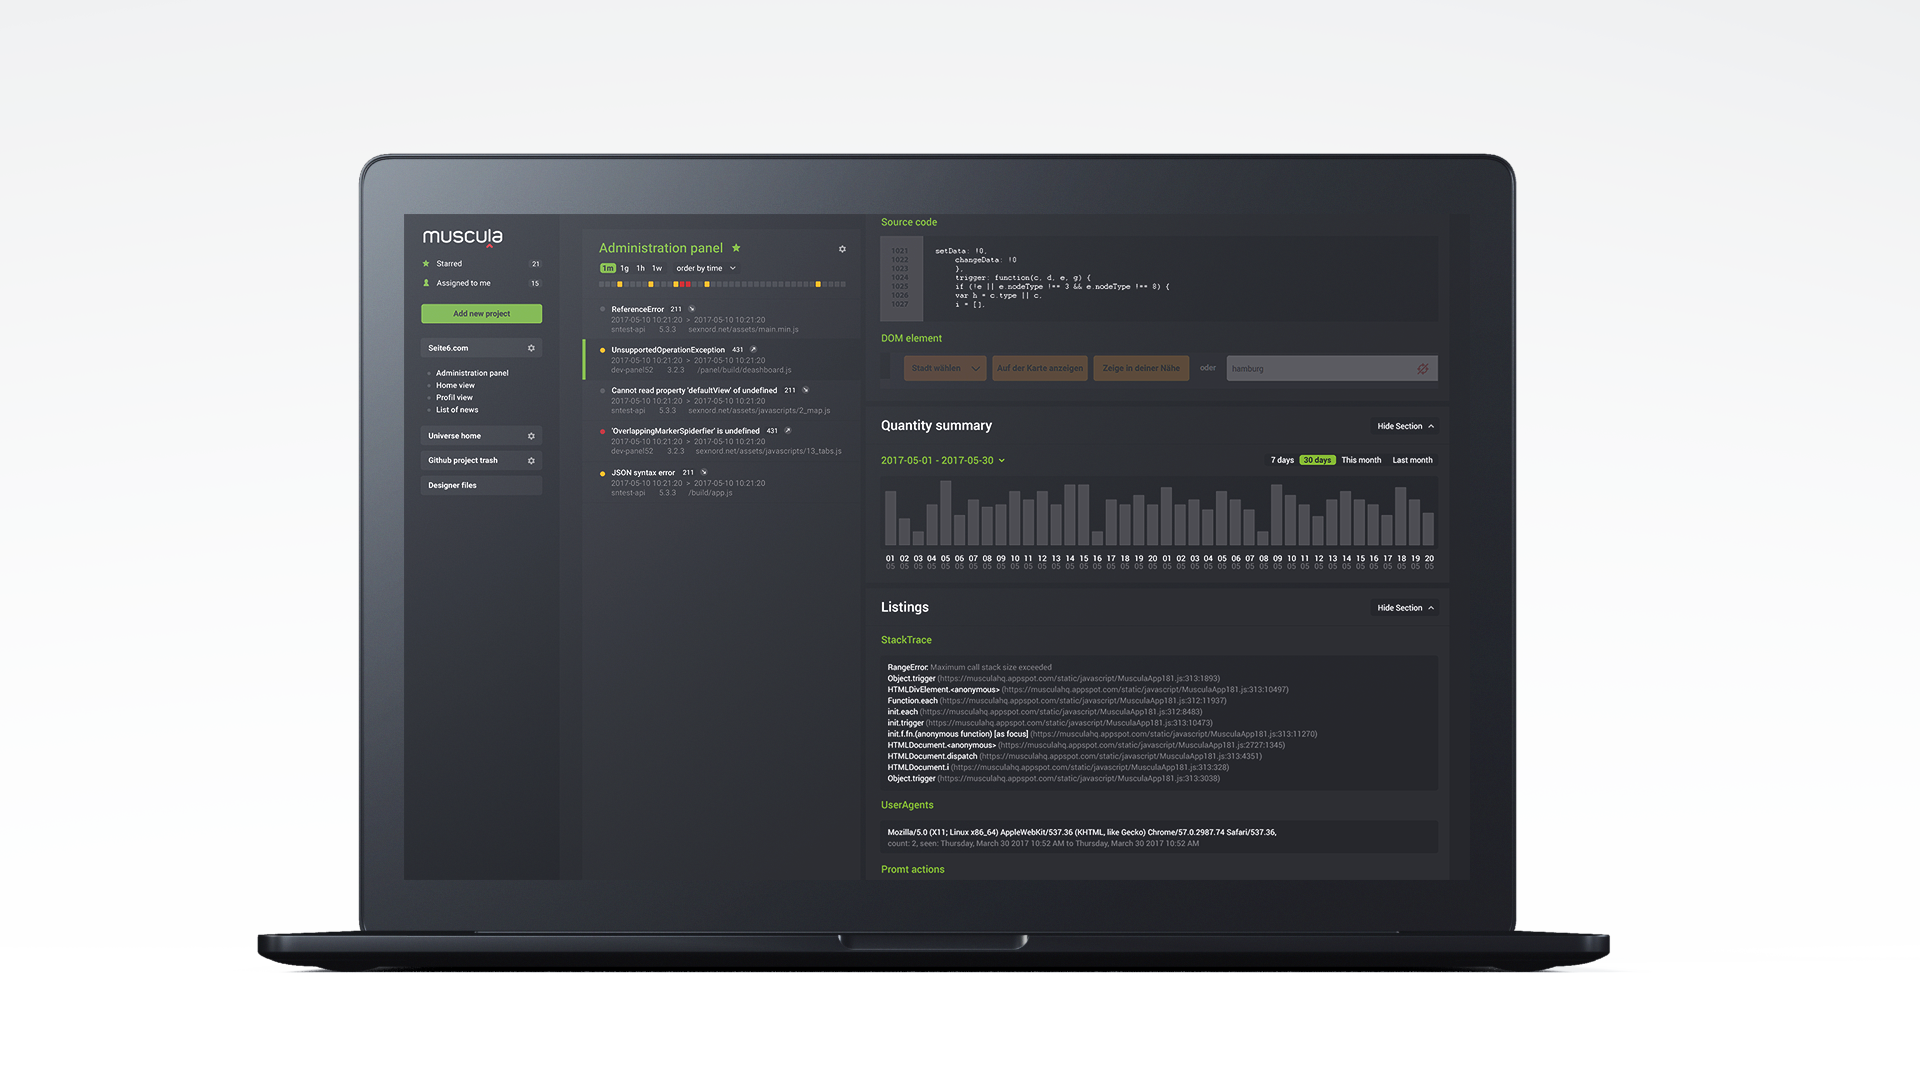Viewport: 1920px width, 1080px height.
Task: Click the first chart bar labeled 01 05
Action: pos(890,518)
